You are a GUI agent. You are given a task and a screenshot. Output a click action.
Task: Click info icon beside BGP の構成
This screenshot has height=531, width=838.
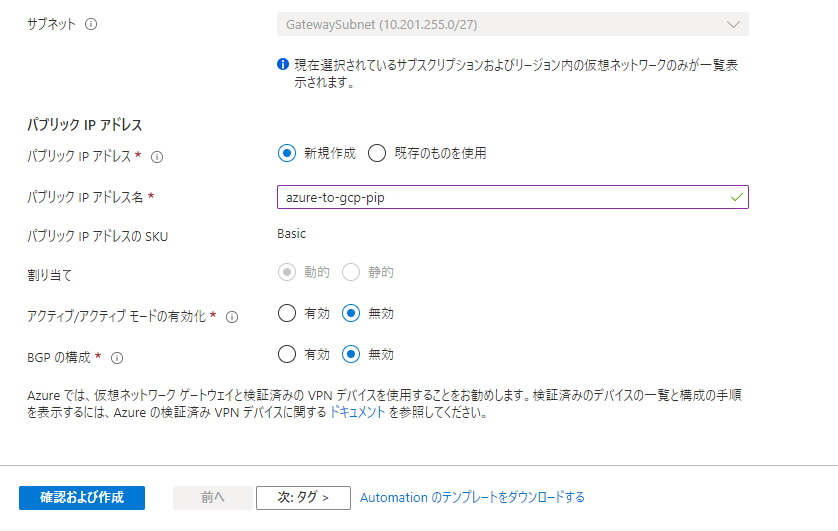(x=117, y=358)
